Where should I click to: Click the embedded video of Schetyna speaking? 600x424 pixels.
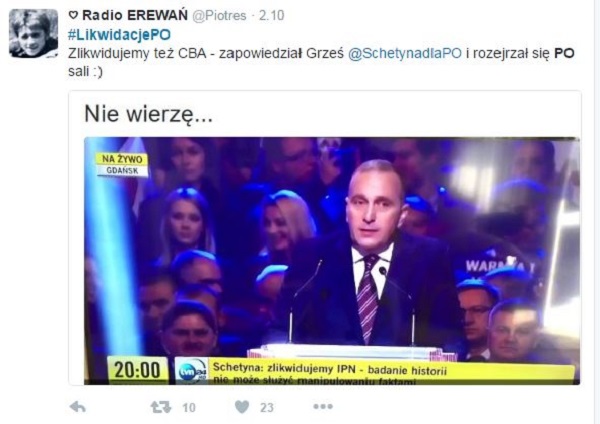[332, 261]
